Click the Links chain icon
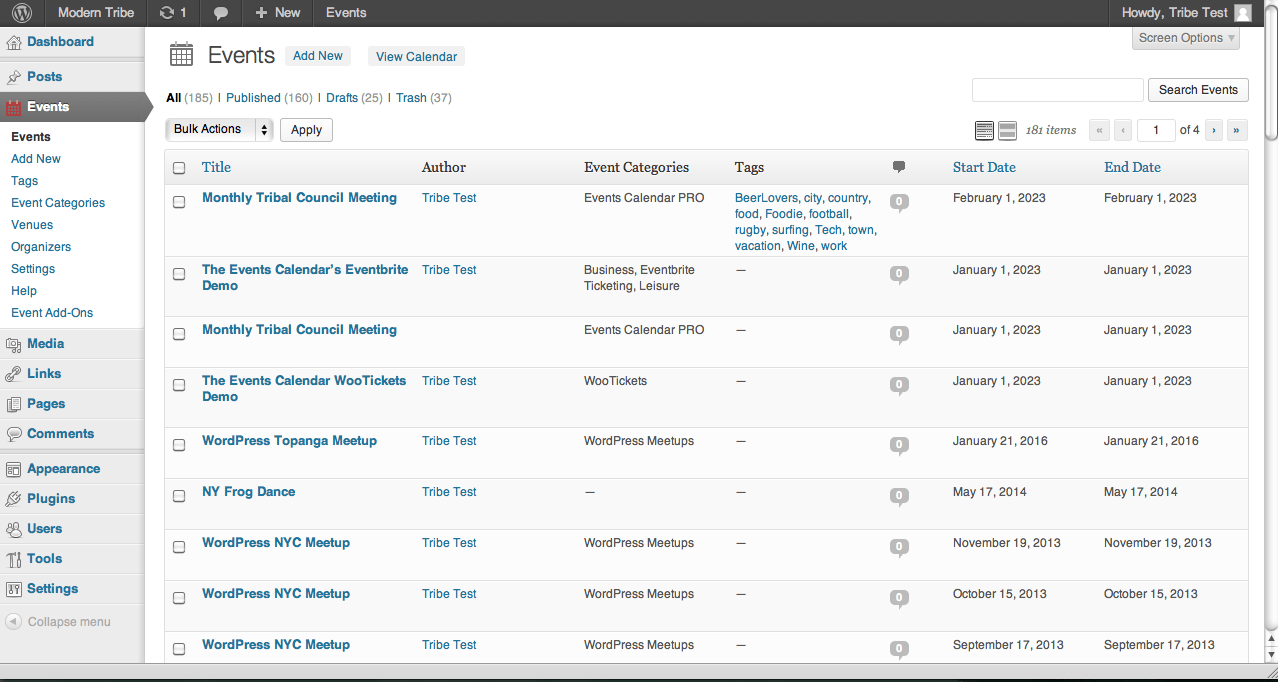Viewport: 1278px width, 682px height. (14, 374)
